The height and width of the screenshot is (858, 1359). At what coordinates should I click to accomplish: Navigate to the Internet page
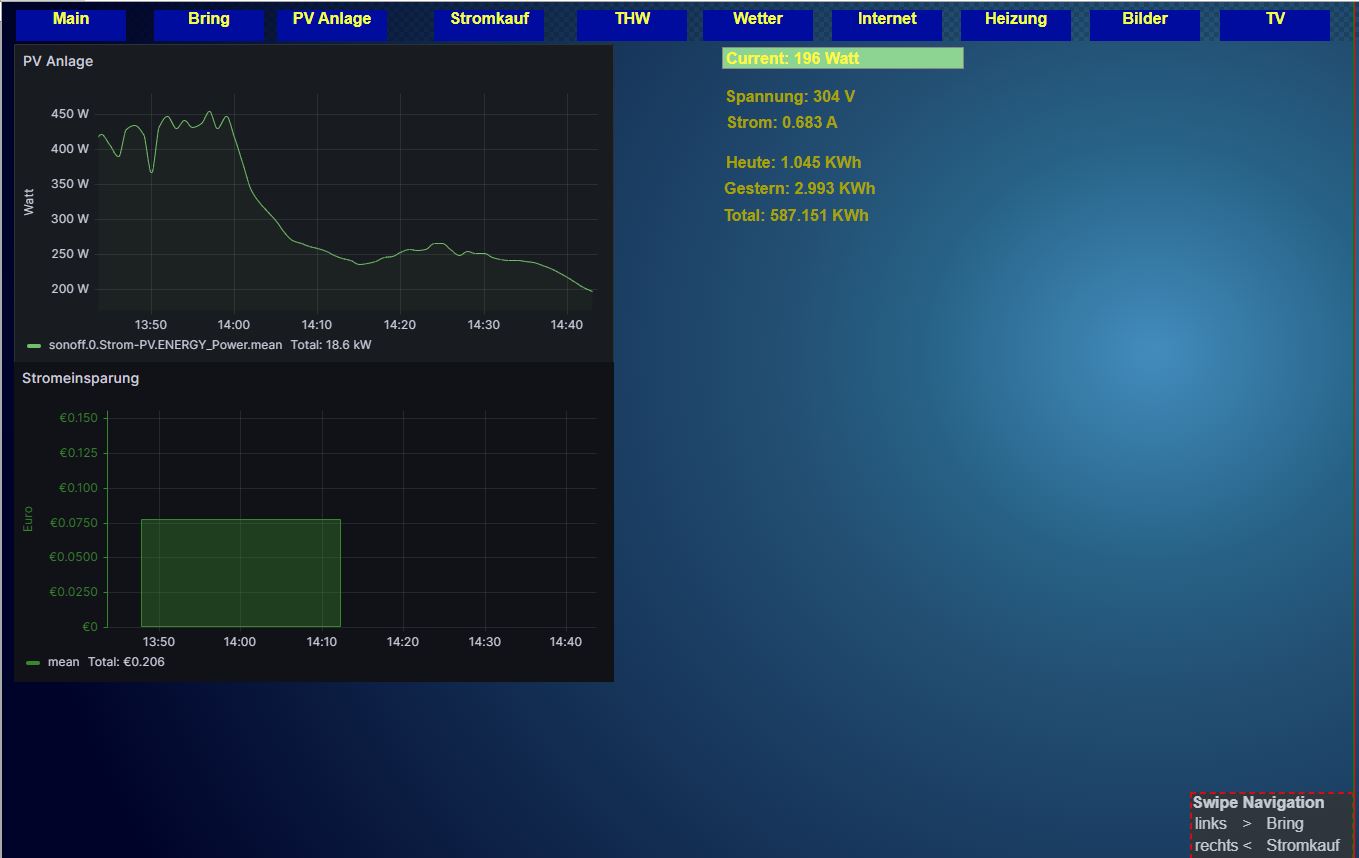point(886,24)
